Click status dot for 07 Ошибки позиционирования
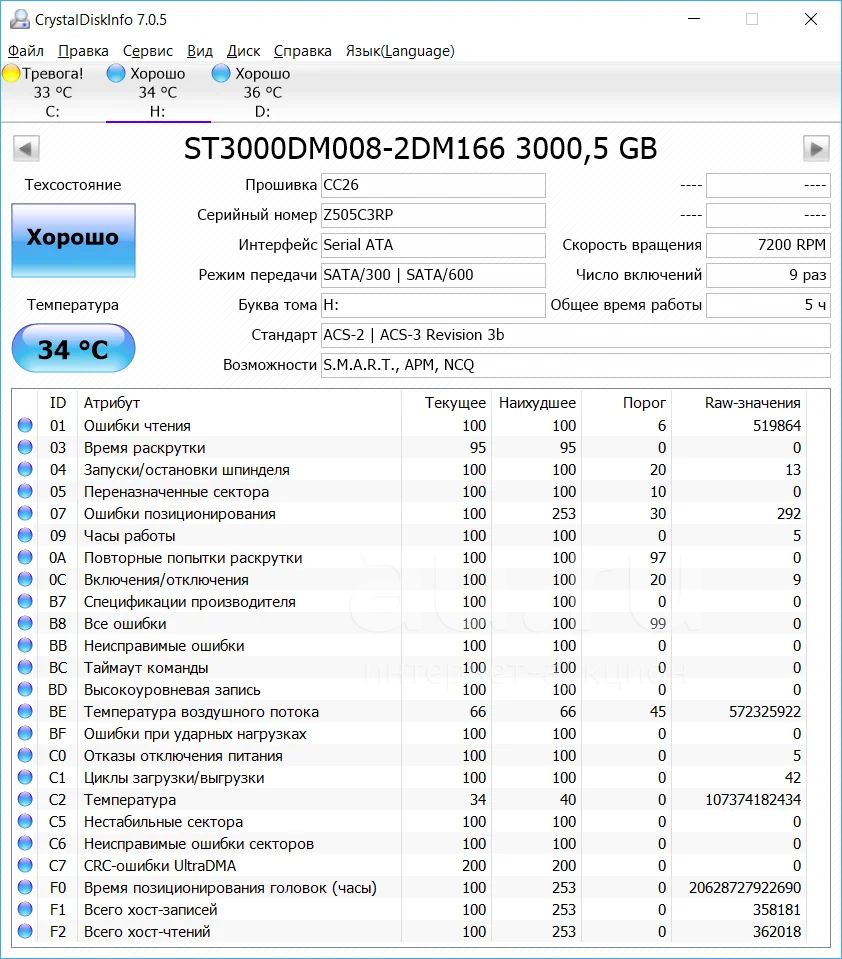The height and width of the screenshot is (959, 842). click(25, 513)
